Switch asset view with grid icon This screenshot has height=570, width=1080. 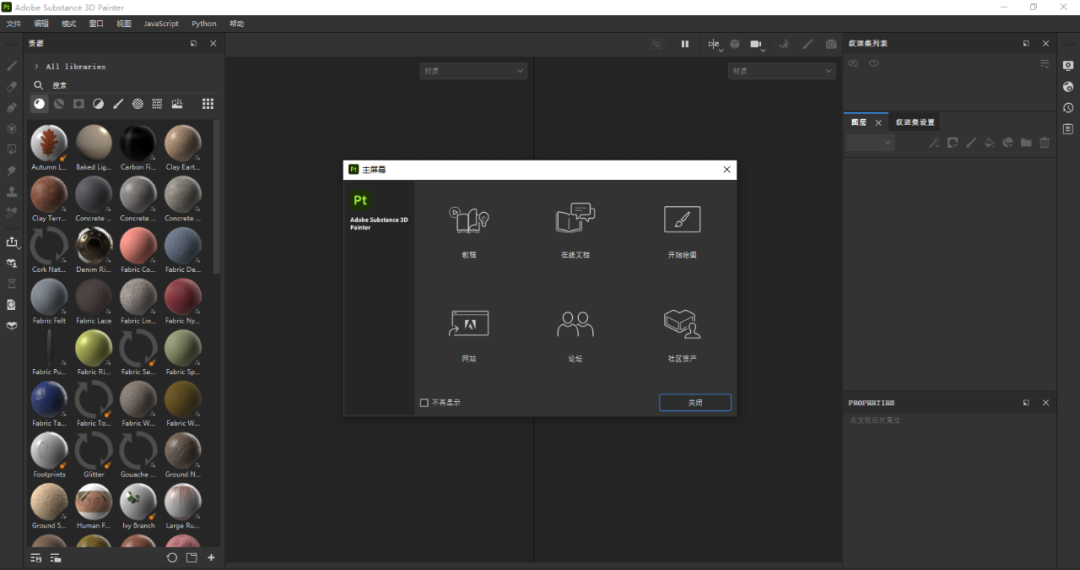pos(208,104)
